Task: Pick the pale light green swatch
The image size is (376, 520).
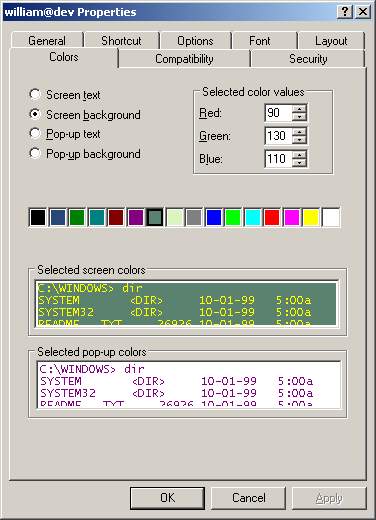Action: pos(175,217)
